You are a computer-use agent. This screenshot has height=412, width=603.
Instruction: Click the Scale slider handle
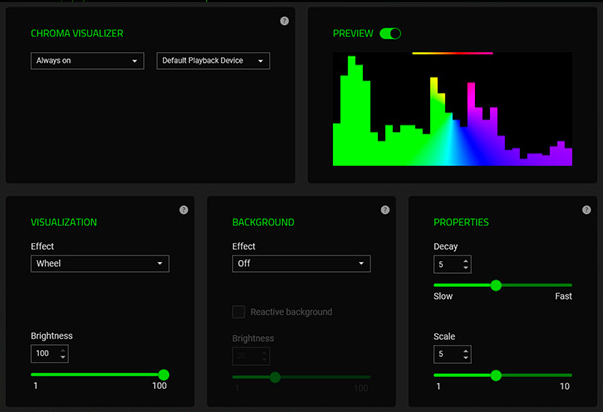tap(496, 375)
